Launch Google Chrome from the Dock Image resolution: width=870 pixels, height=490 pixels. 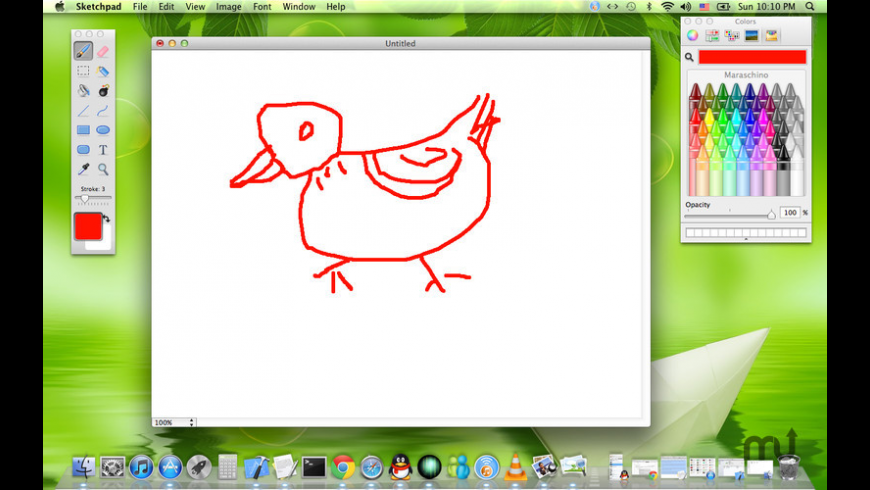coord(343,467)
